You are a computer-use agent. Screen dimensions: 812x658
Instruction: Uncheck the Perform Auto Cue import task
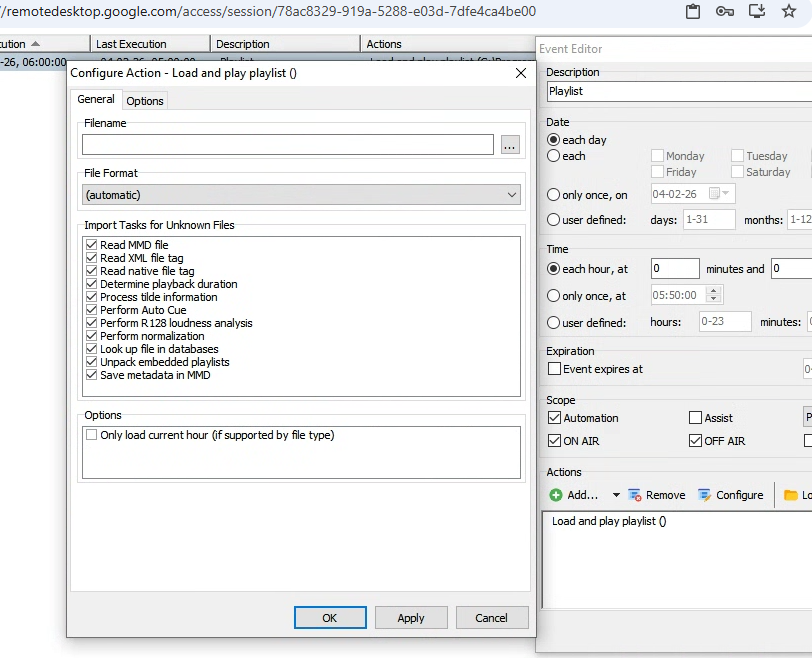(x=92, y=310)
